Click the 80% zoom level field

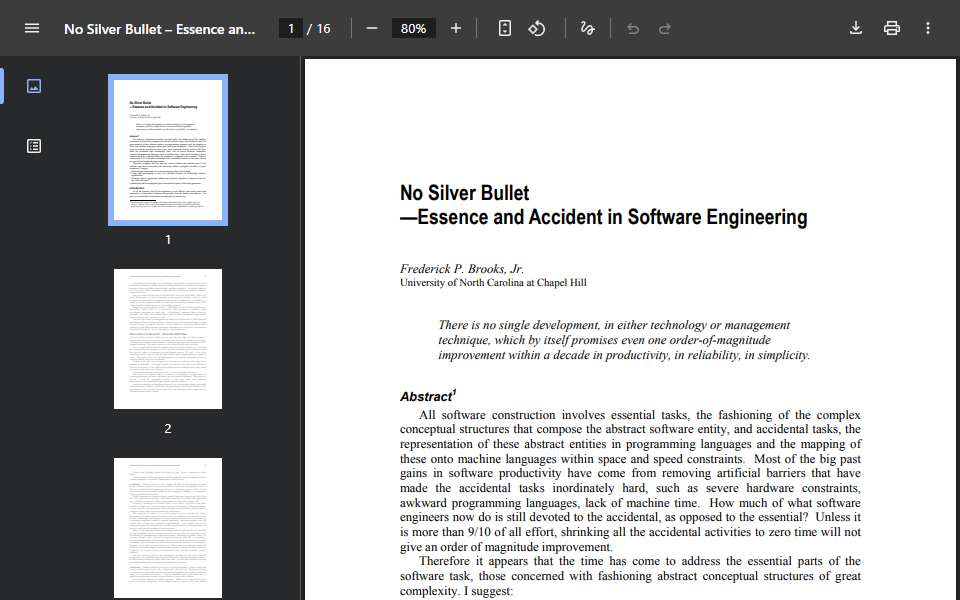point(413,28)
